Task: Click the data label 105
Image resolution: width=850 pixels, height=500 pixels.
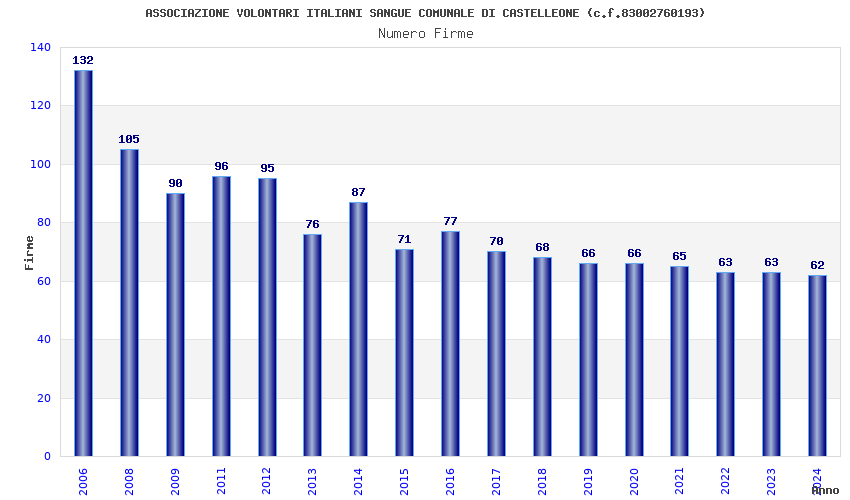Action: [129, 139]
